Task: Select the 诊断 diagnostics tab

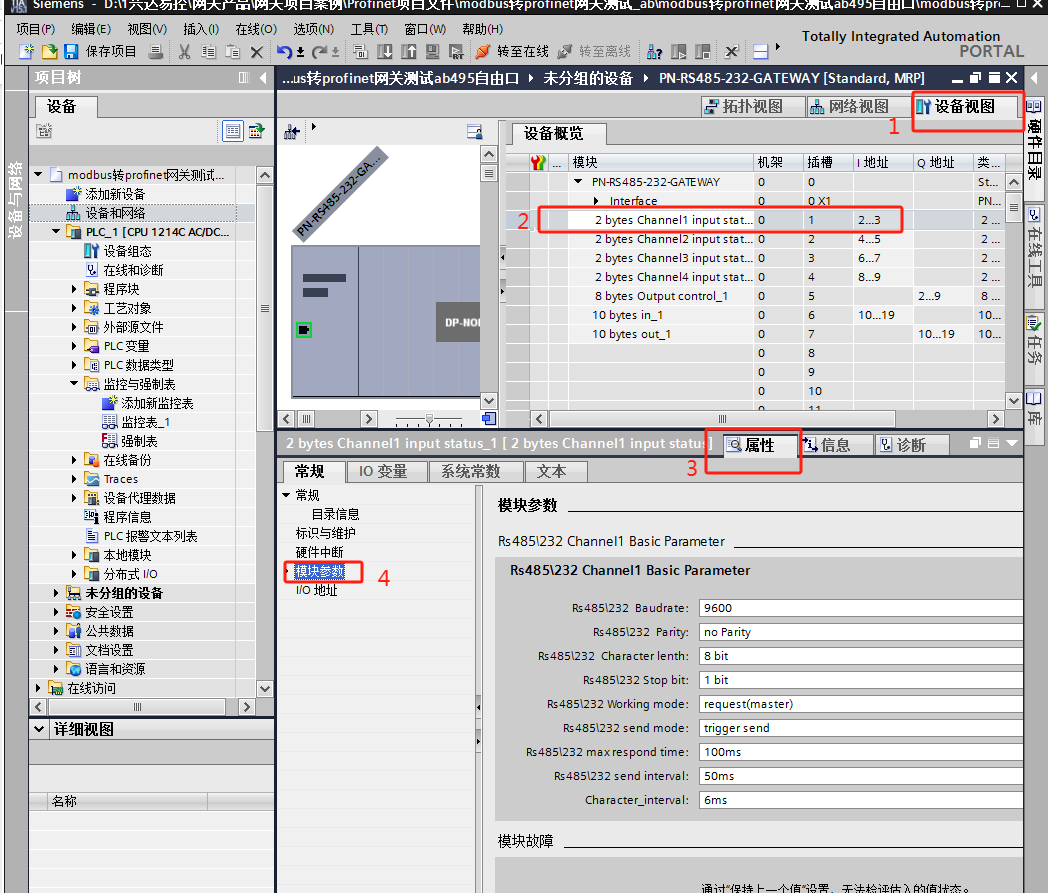Action: pos(912,445)
